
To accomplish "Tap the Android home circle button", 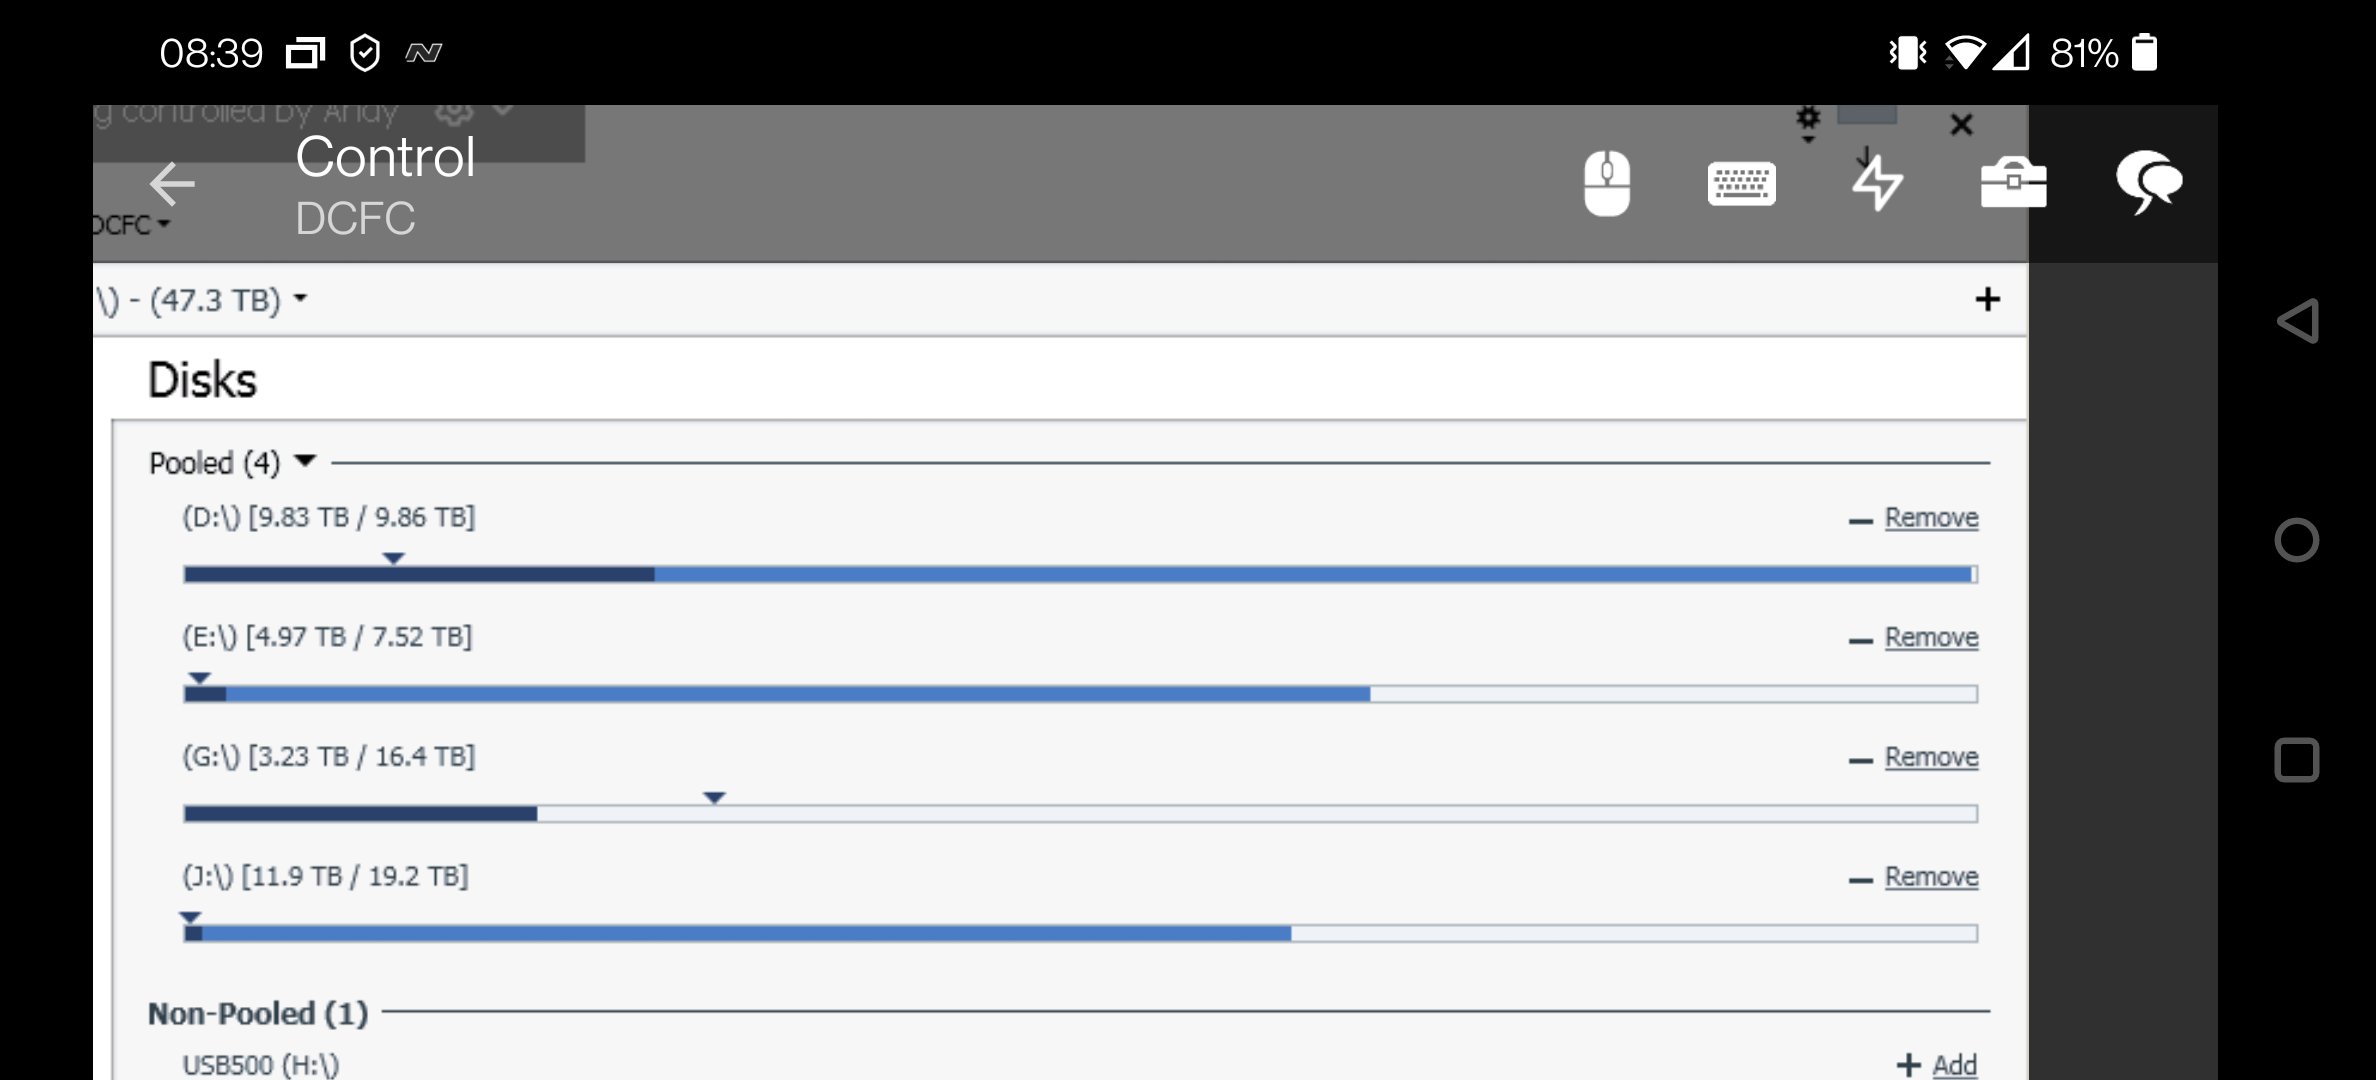I will tap(2299, 539).
